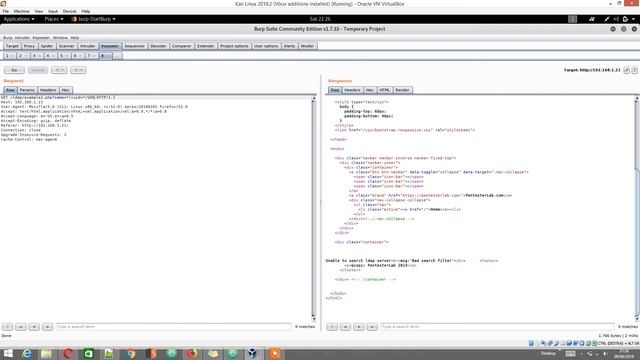Open Firefox from taskbar
The width and height of the screenshot is (640, 360).
(x=192, y=353)
